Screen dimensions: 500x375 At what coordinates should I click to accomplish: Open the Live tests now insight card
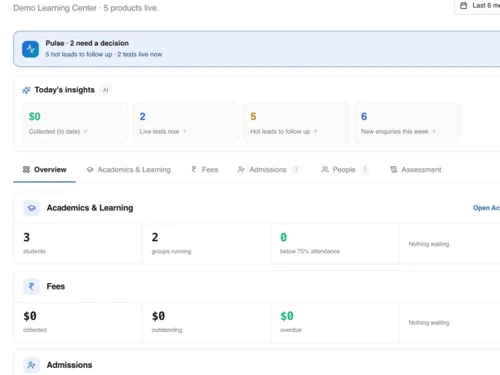pyautogui.click(x=186, y=123)
